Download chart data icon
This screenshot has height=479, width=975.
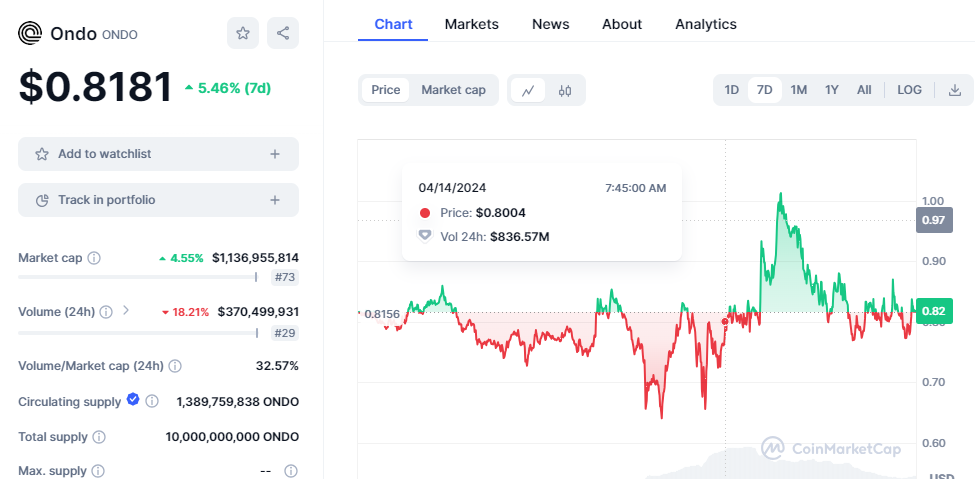tap(954, 90)
